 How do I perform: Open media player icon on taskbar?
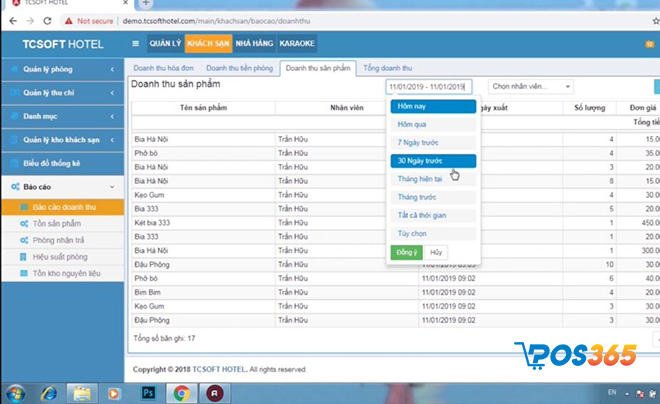coord(113,393)
